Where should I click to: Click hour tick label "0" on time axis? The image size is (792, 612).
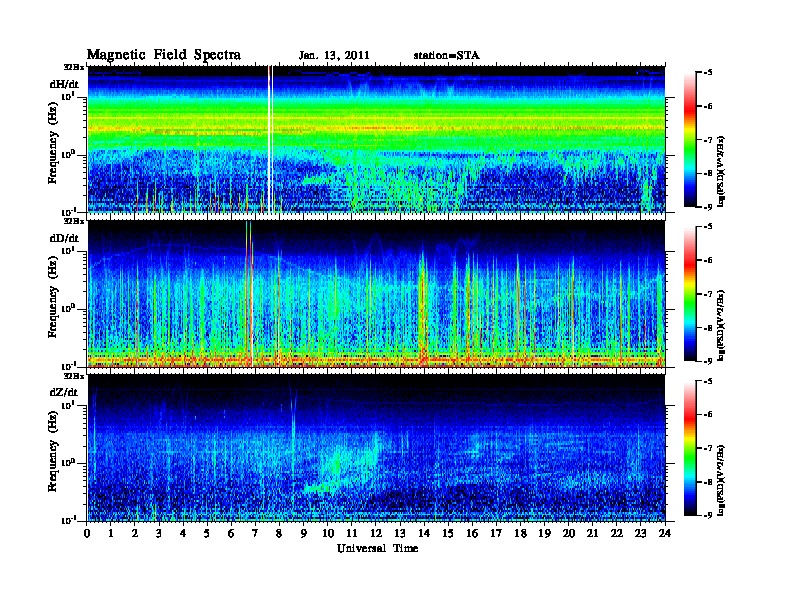pos(87,534)
